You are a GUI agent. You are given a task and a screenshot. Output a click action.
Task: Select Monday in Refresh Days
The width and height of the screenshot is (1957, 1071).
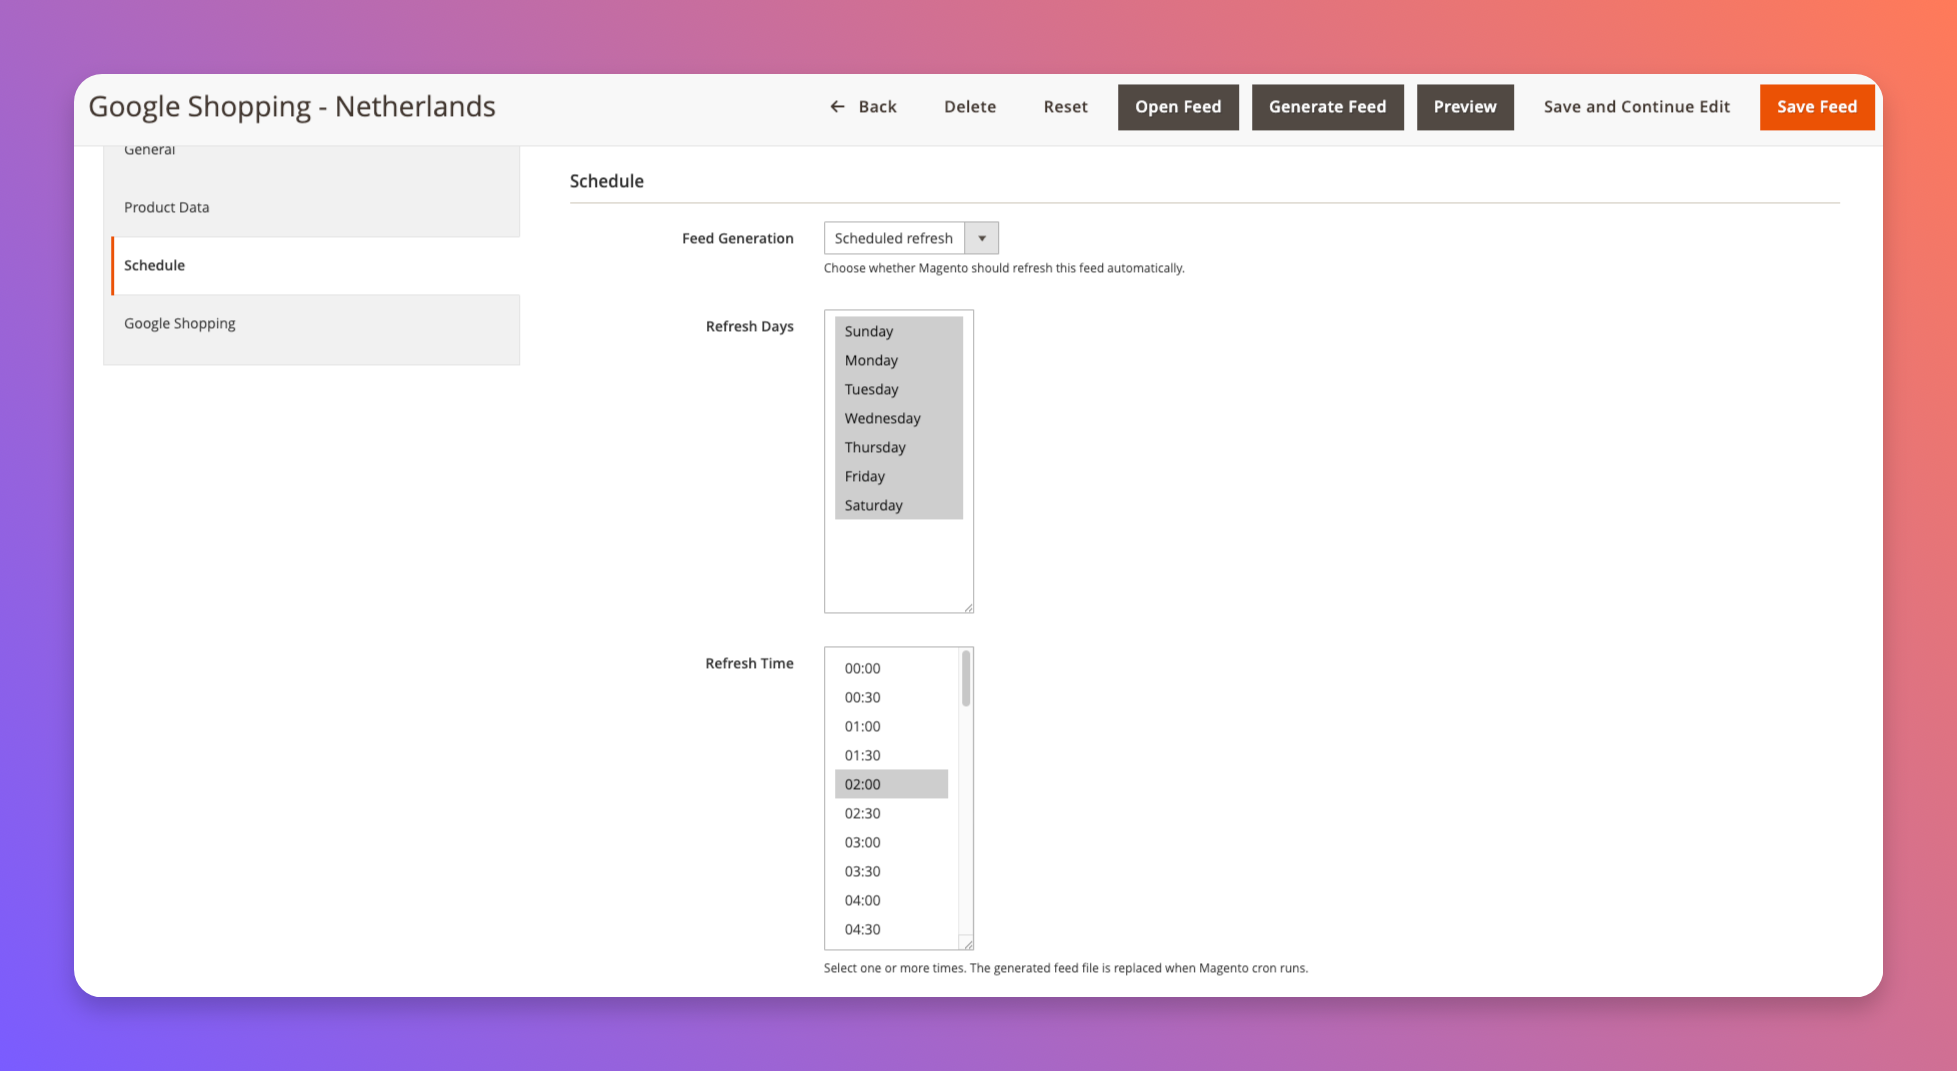click(x=898, y=360)
